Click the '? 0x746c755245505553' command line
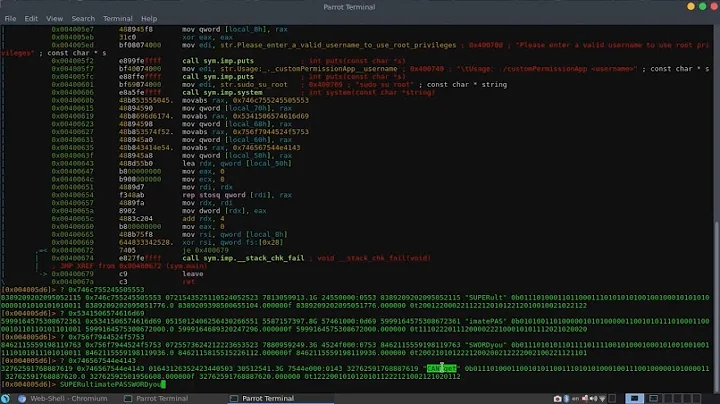Screen dimensions: 720x404 click(x=102, y=290)
